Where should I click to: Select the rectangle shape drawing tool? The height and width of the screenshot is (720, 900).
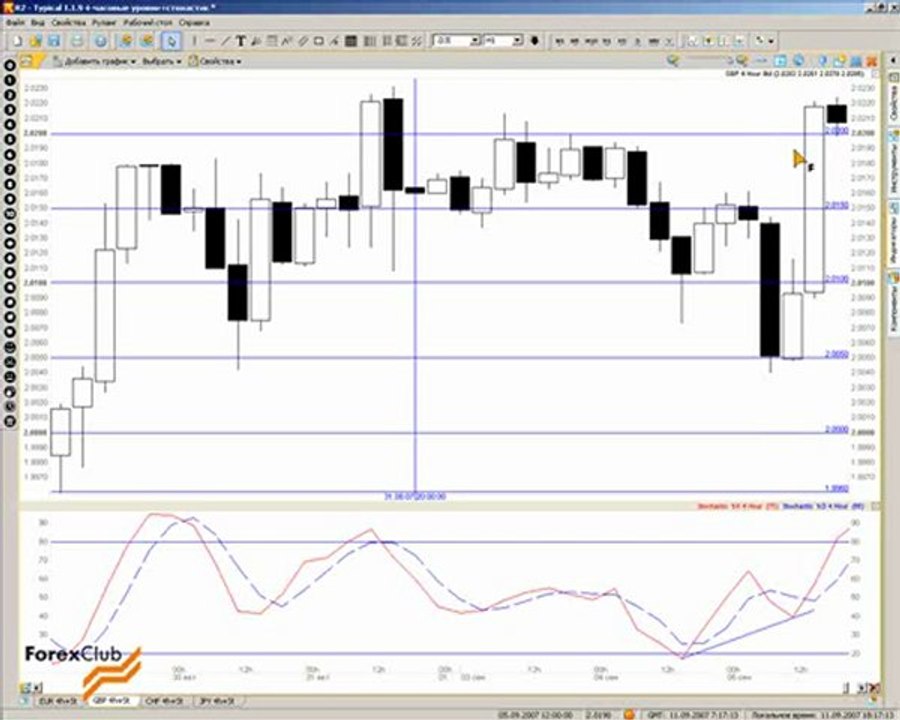(x=319, y=41)
